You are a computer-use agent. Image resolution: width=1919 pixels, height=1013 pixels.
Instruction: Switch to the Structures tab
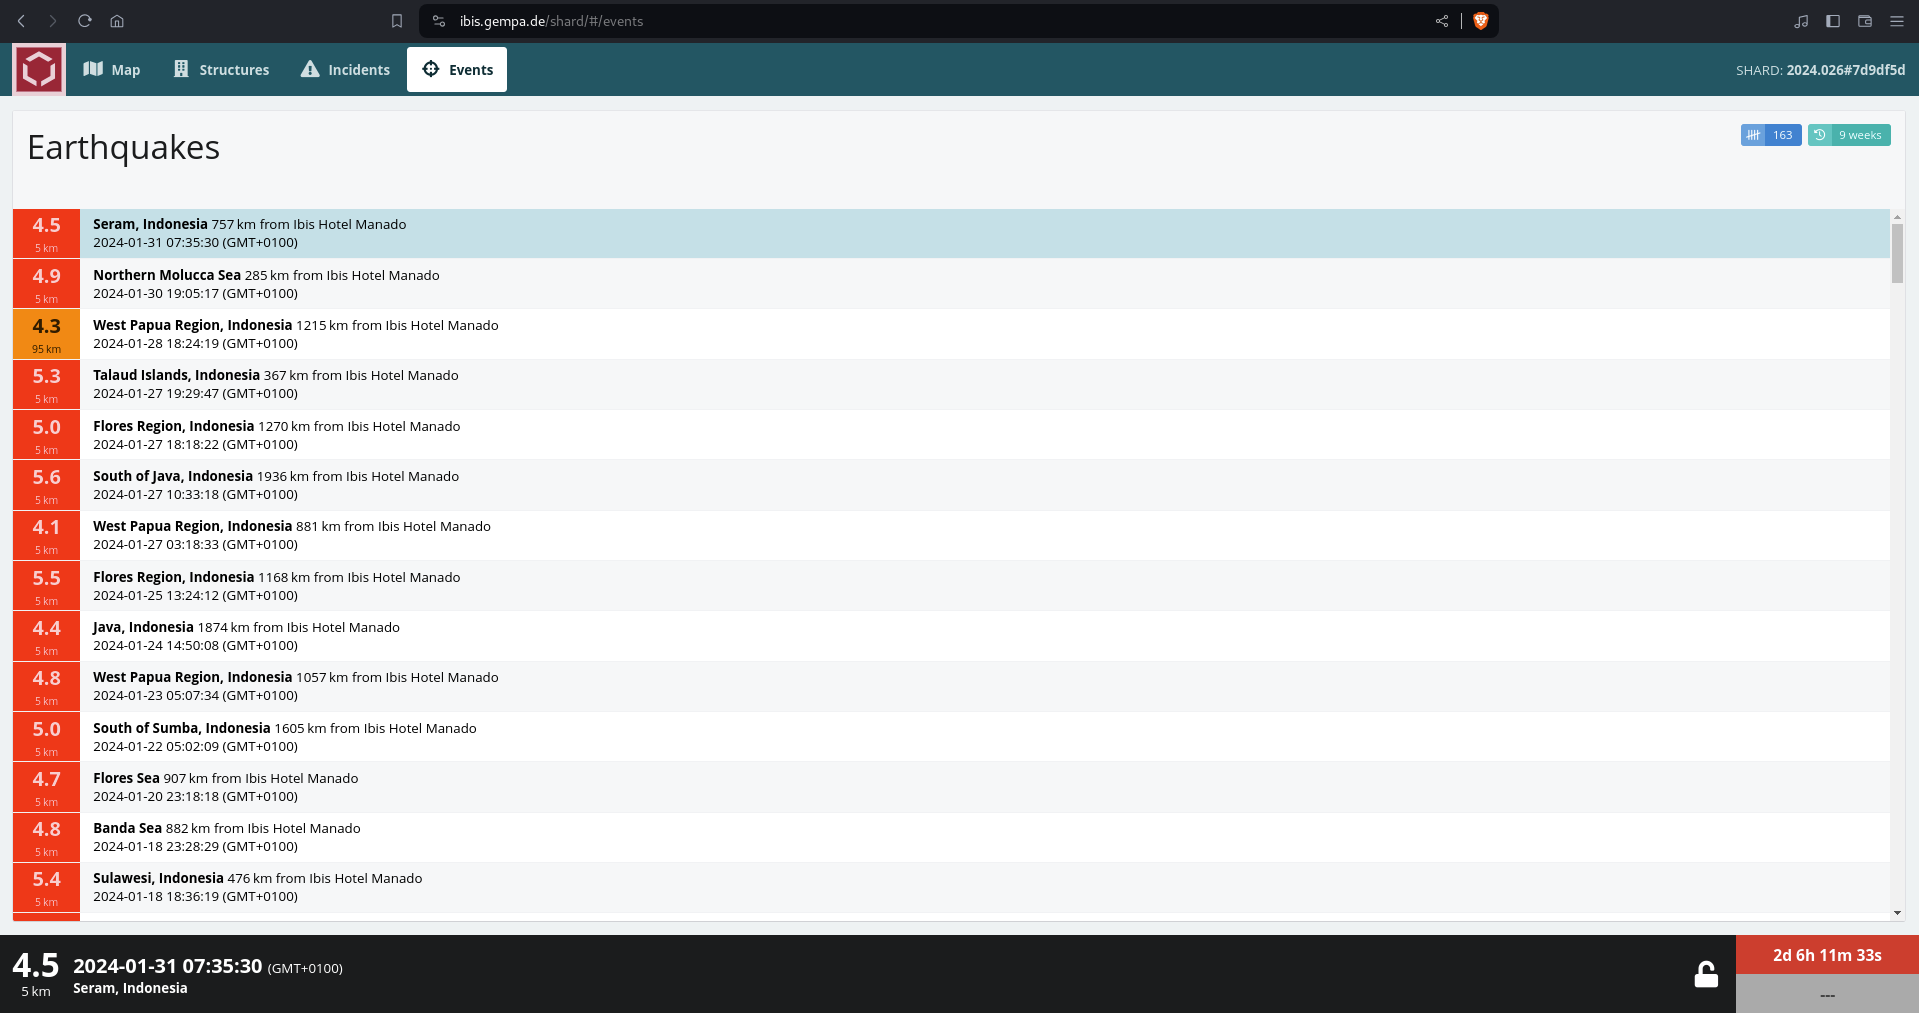click(x=221, y=69)
